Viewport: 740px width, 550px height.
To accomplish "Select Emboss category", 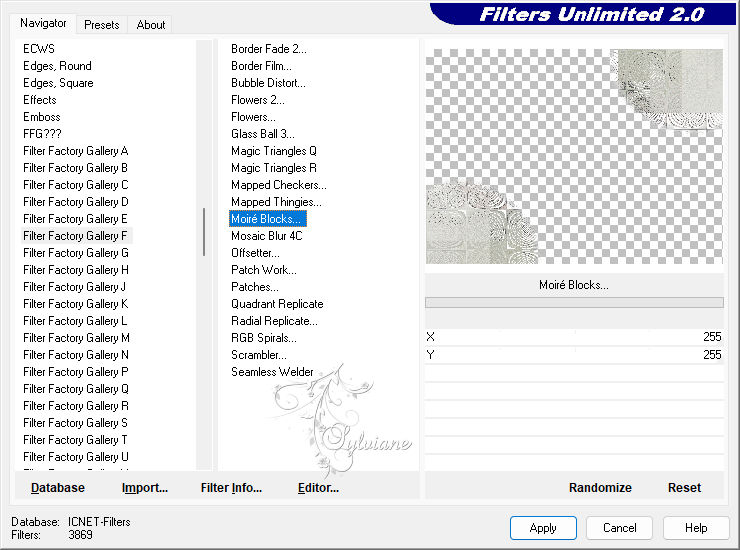I will [x=42, y=117].
